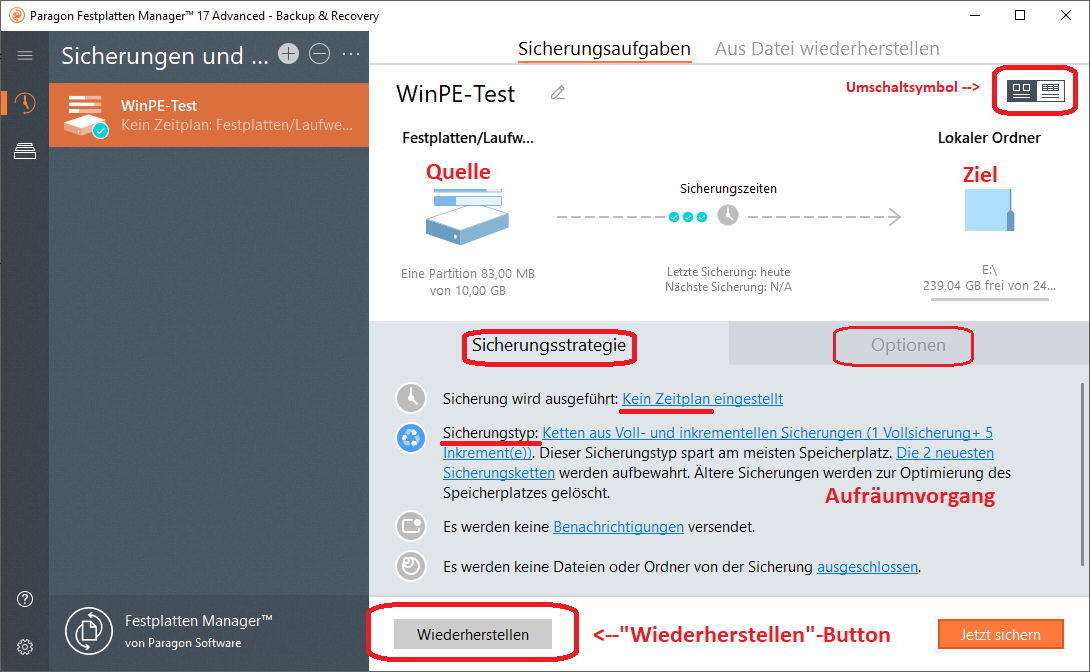Add a new backup job with plus icon

288,54
